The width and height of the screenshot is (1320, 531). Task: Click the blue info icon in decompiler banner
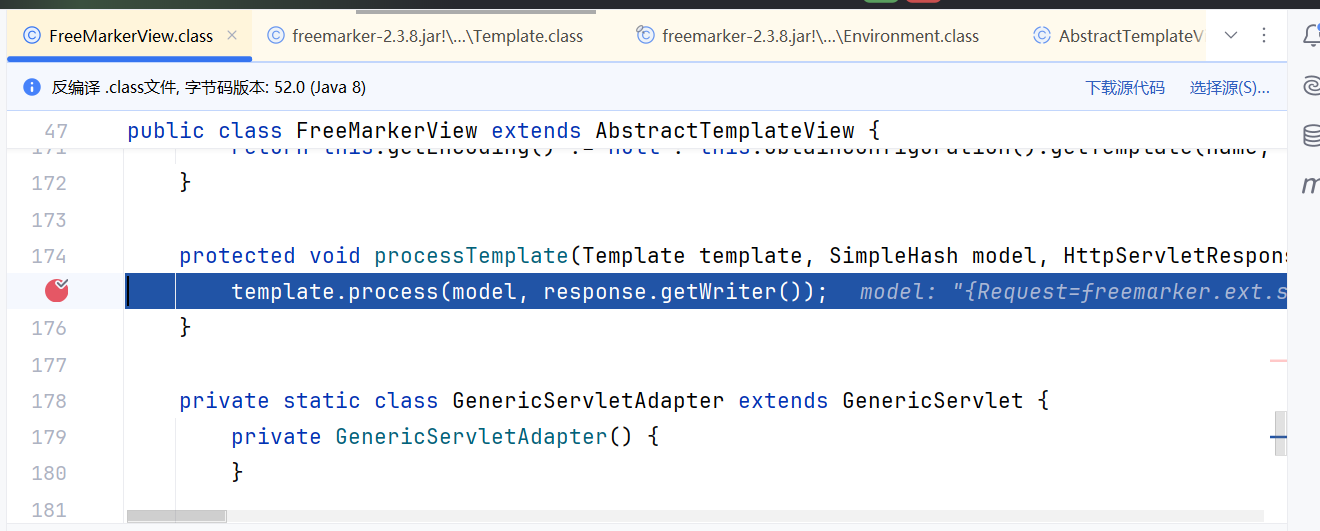pos(32,87)
